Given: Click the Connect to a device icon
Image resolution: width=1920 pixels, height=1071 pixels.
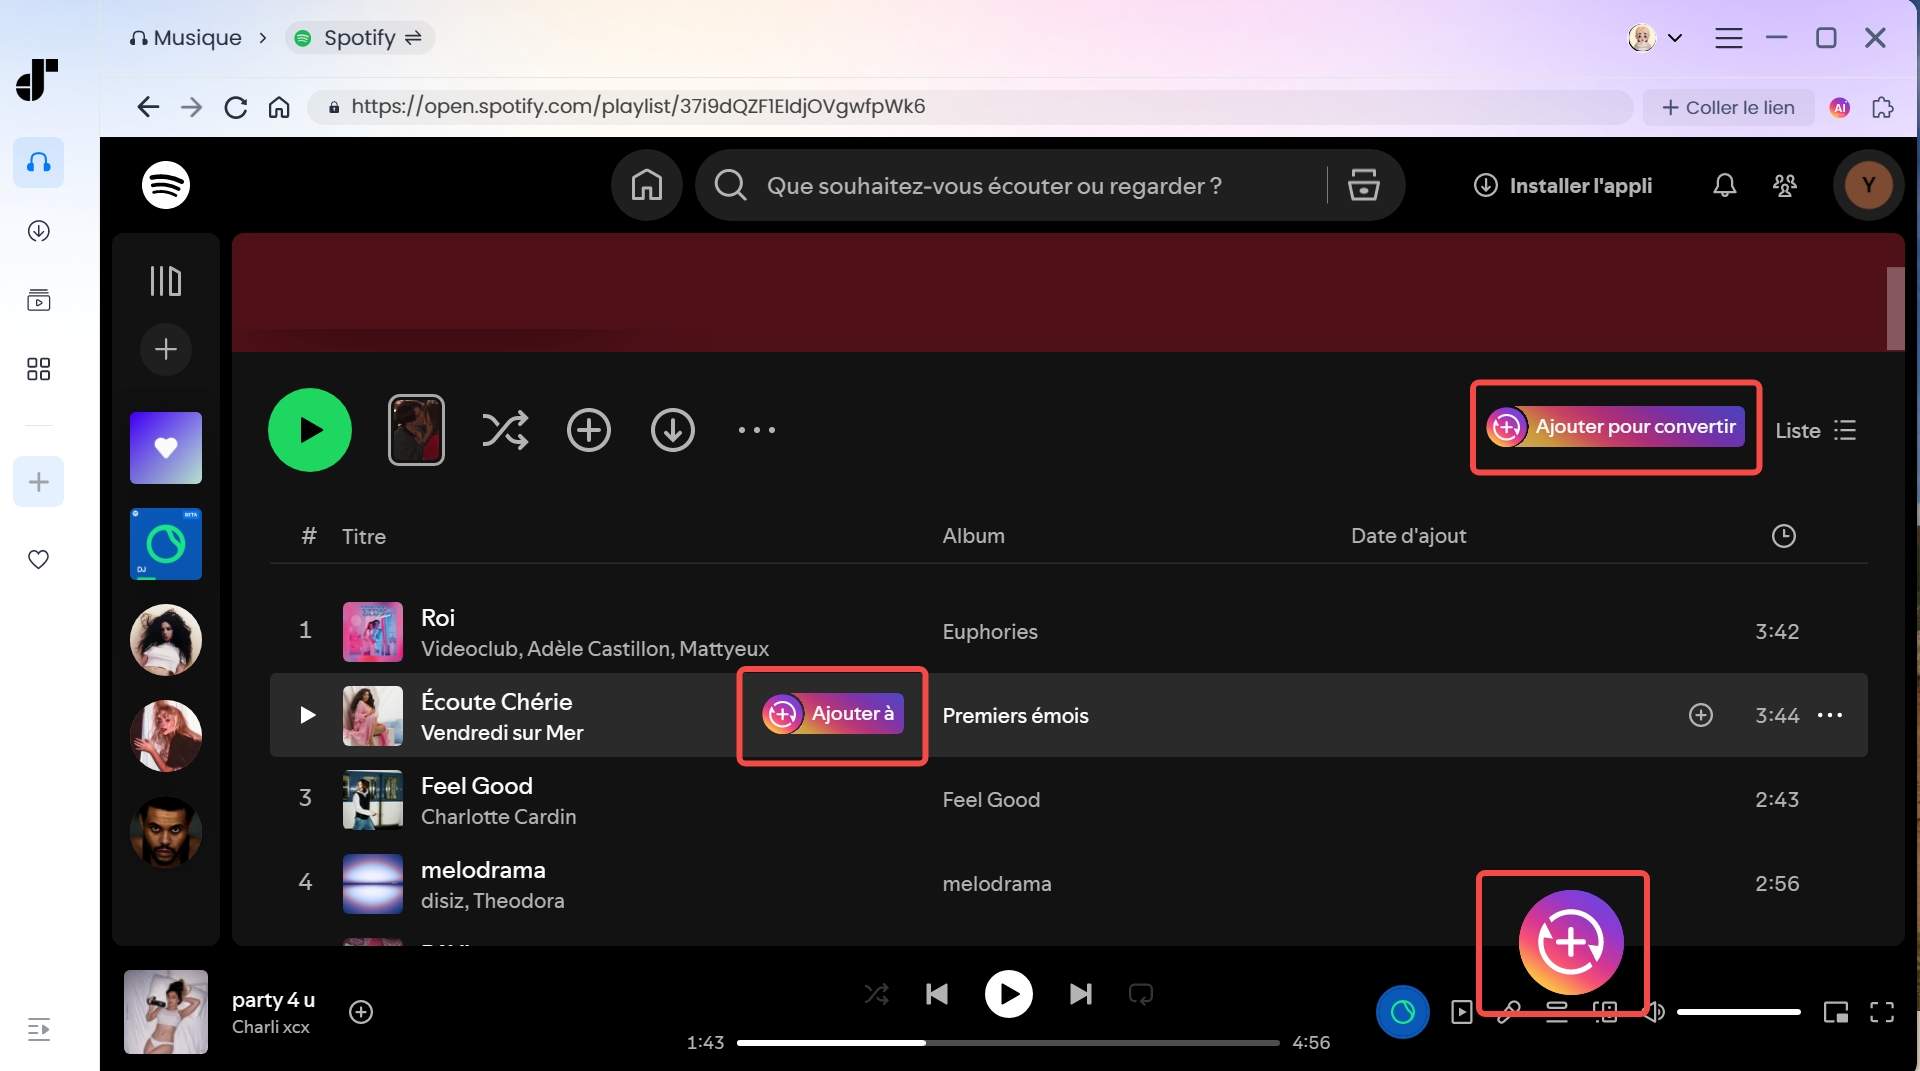Looking at the screenshot, I should pyautogui.click(x=1605, y=1011).
